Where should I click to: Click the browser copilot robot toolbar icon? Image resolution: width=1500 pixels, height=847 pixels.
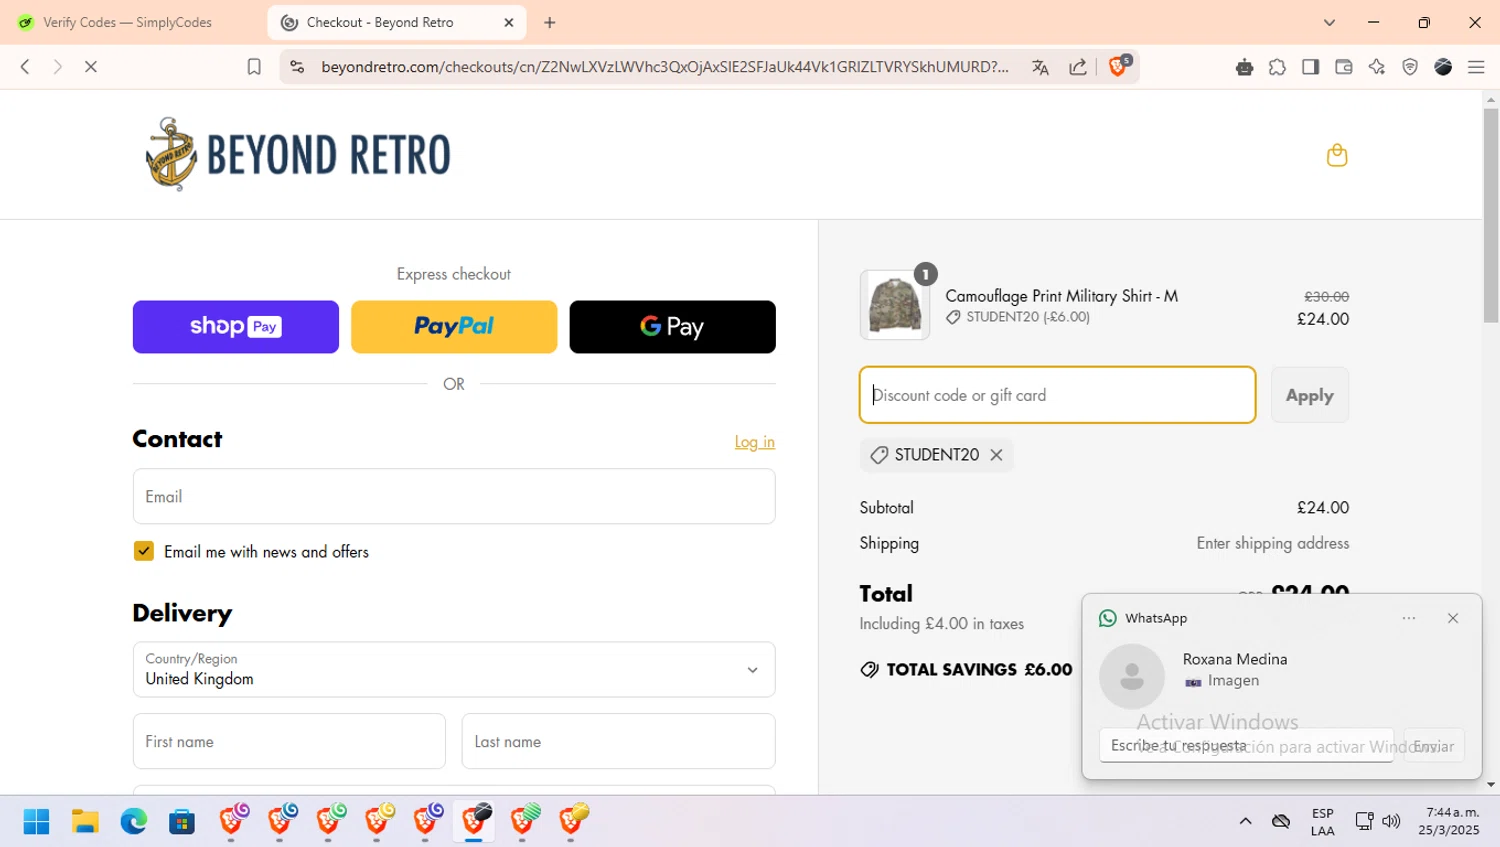tap(1244, 67)
